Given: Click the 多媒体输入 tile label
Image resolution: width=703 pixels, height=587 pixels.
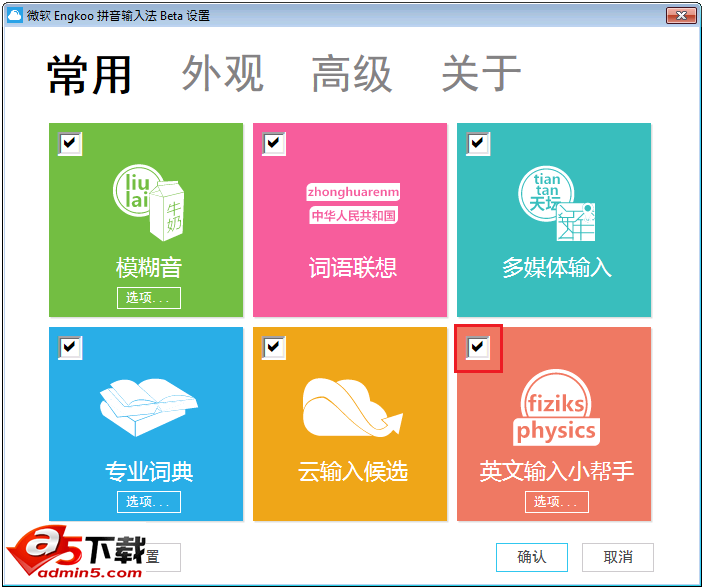Looking at the screenshot, I should point(557,268).
